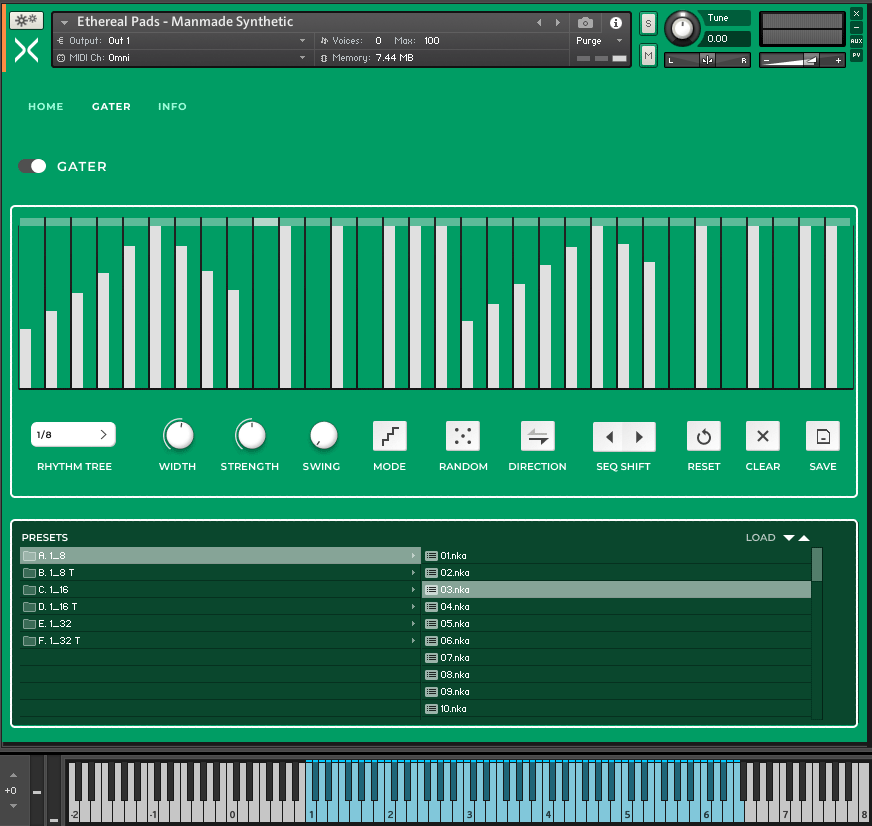Click the Load down triangle

click(x=789, y=538)
